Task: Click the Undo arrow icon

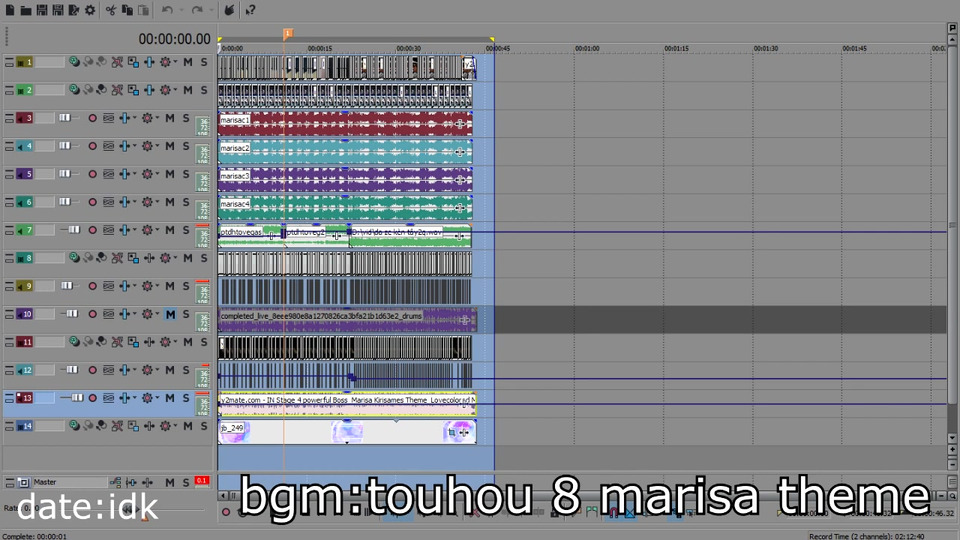Action: [167, 10]
